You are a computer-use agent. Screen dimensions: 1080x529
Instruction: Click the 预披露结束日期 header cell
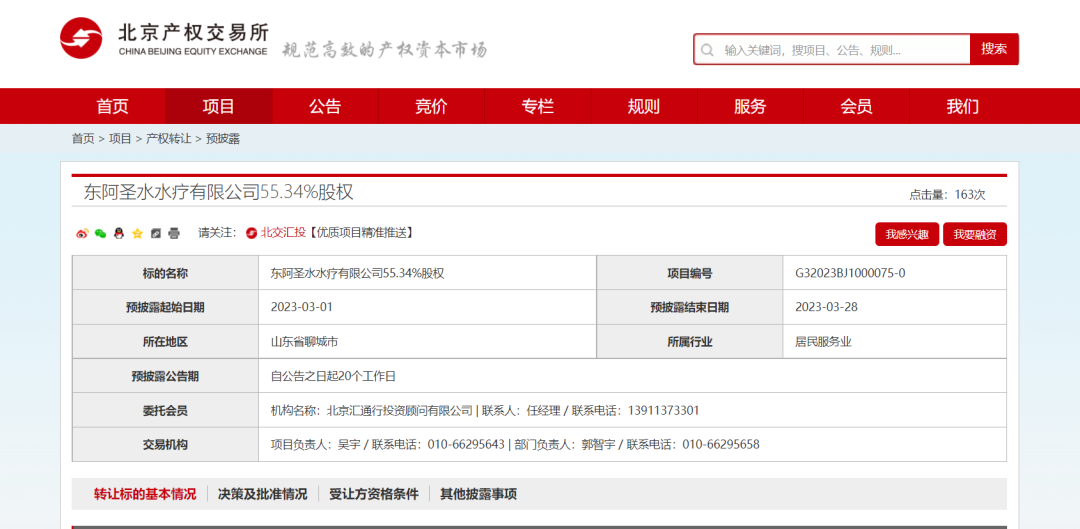[690, 307]
